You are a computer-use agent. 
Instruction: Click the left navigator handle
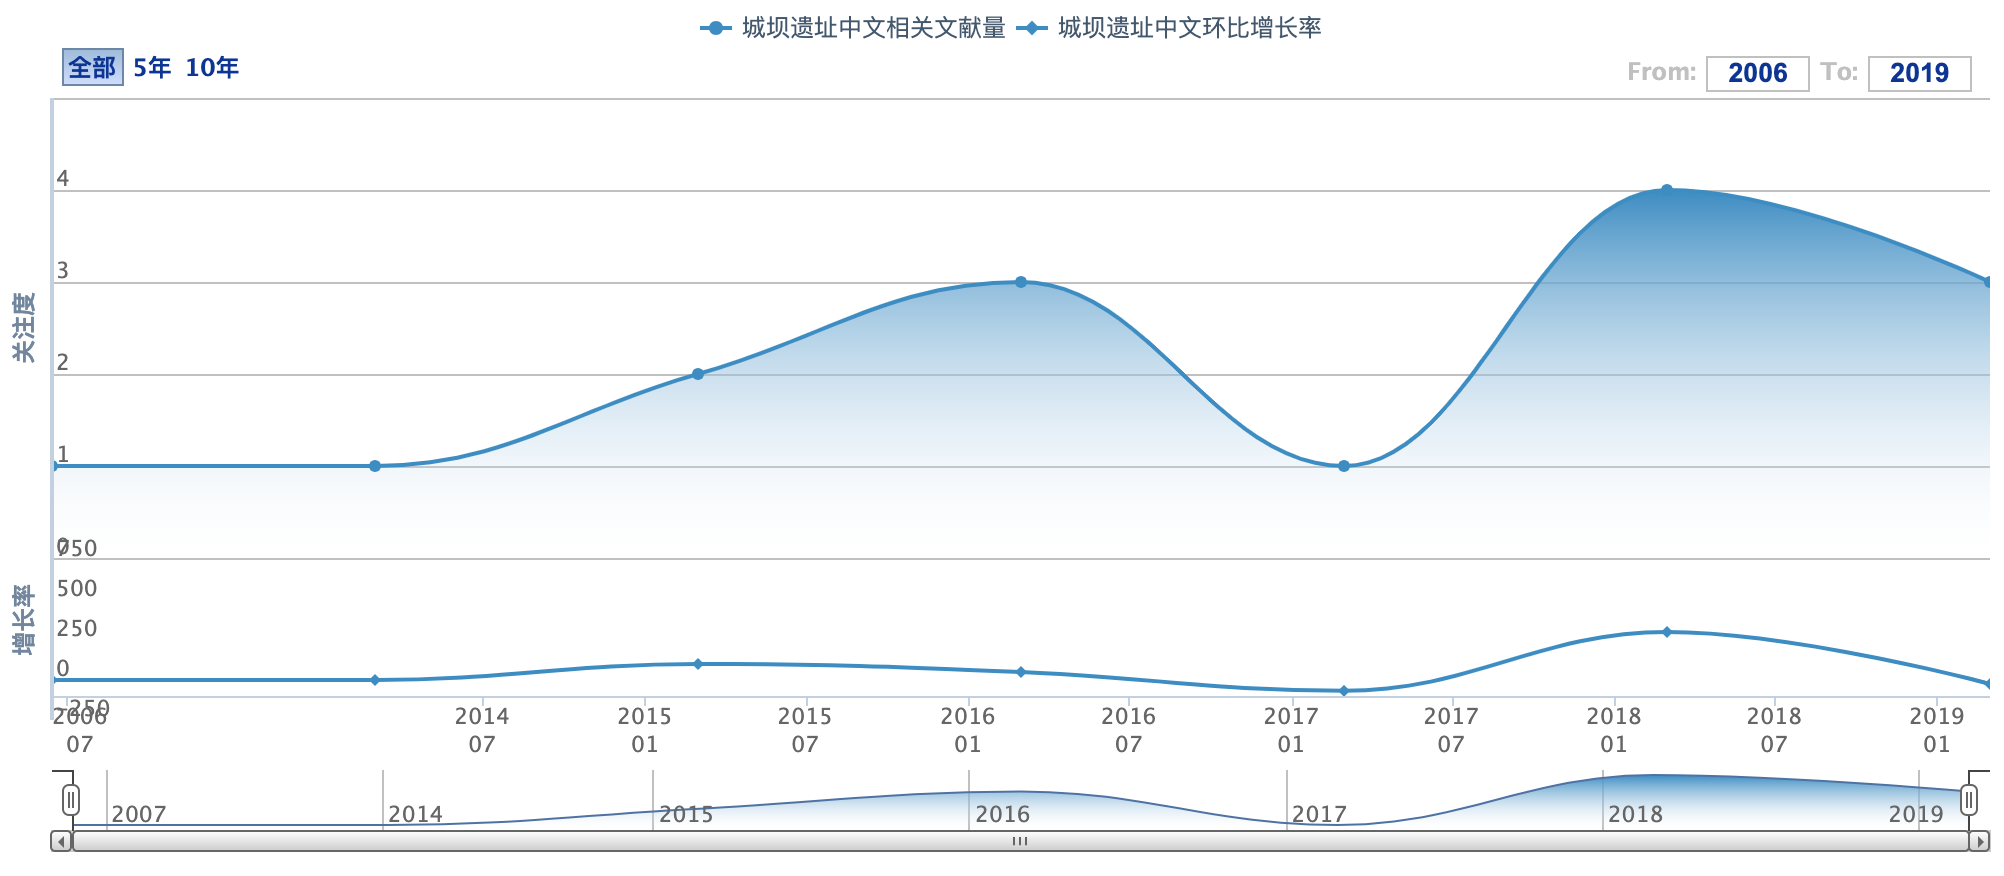pos(71,800)
